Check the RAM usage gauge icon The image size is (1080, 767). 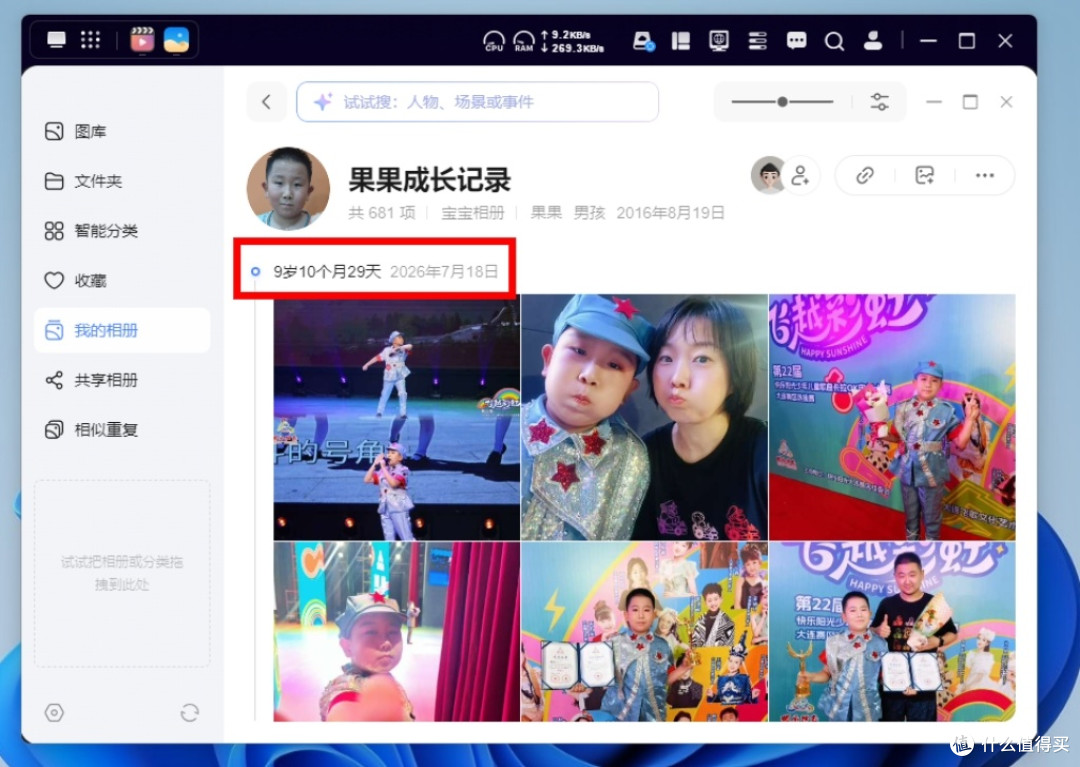[x=523, y=41]
